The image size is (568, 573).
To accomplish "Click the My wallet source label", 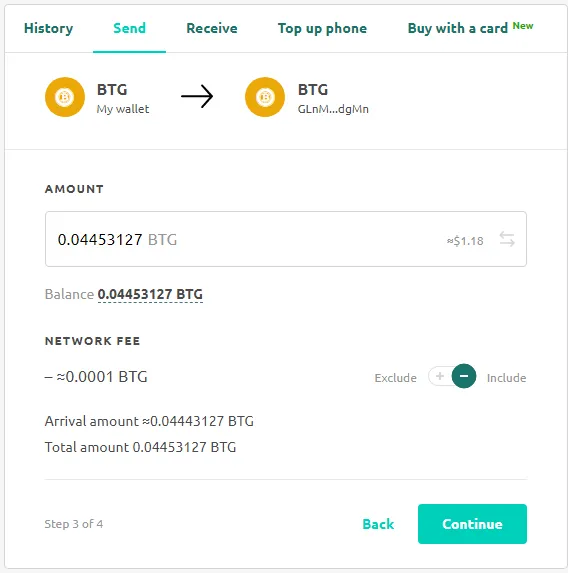I will pyautogui.click(x=123, y=109).
